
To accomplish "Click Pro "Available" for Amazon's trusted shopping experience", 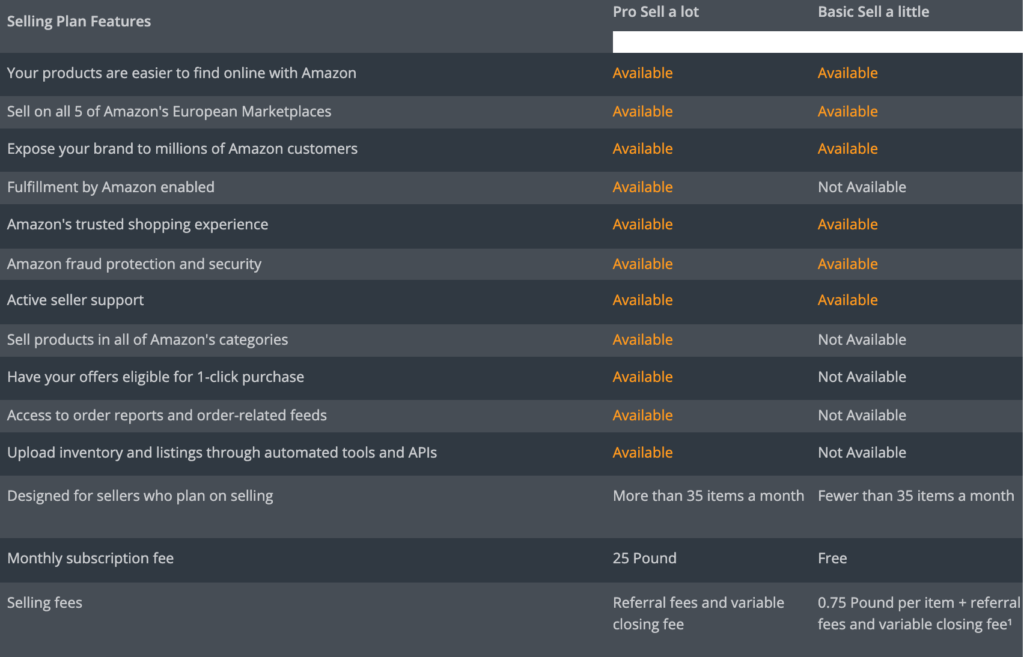I will [x=642, y=225].
